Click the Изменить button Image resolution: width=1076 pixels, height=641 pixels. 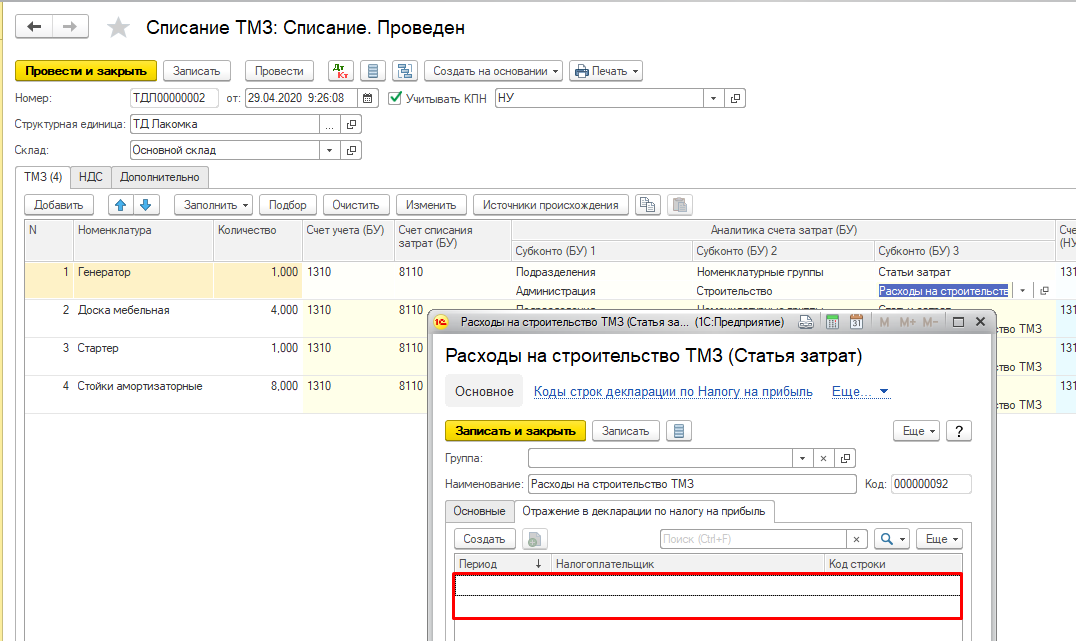point(431,205)
